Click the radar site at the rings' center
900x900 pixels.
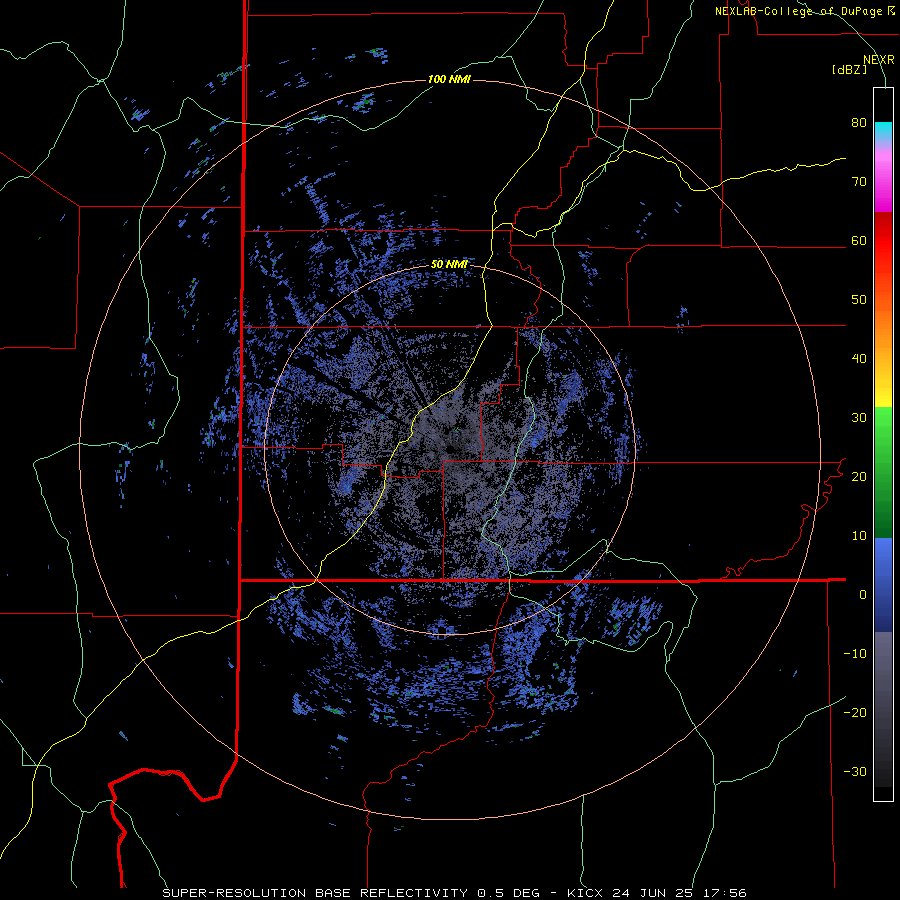[x=451, y=449]
